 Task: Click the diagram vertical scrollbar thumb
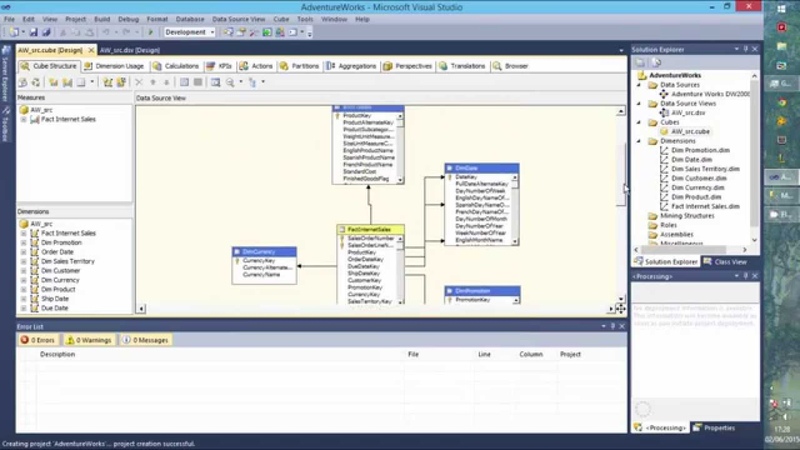click(620, 174)
